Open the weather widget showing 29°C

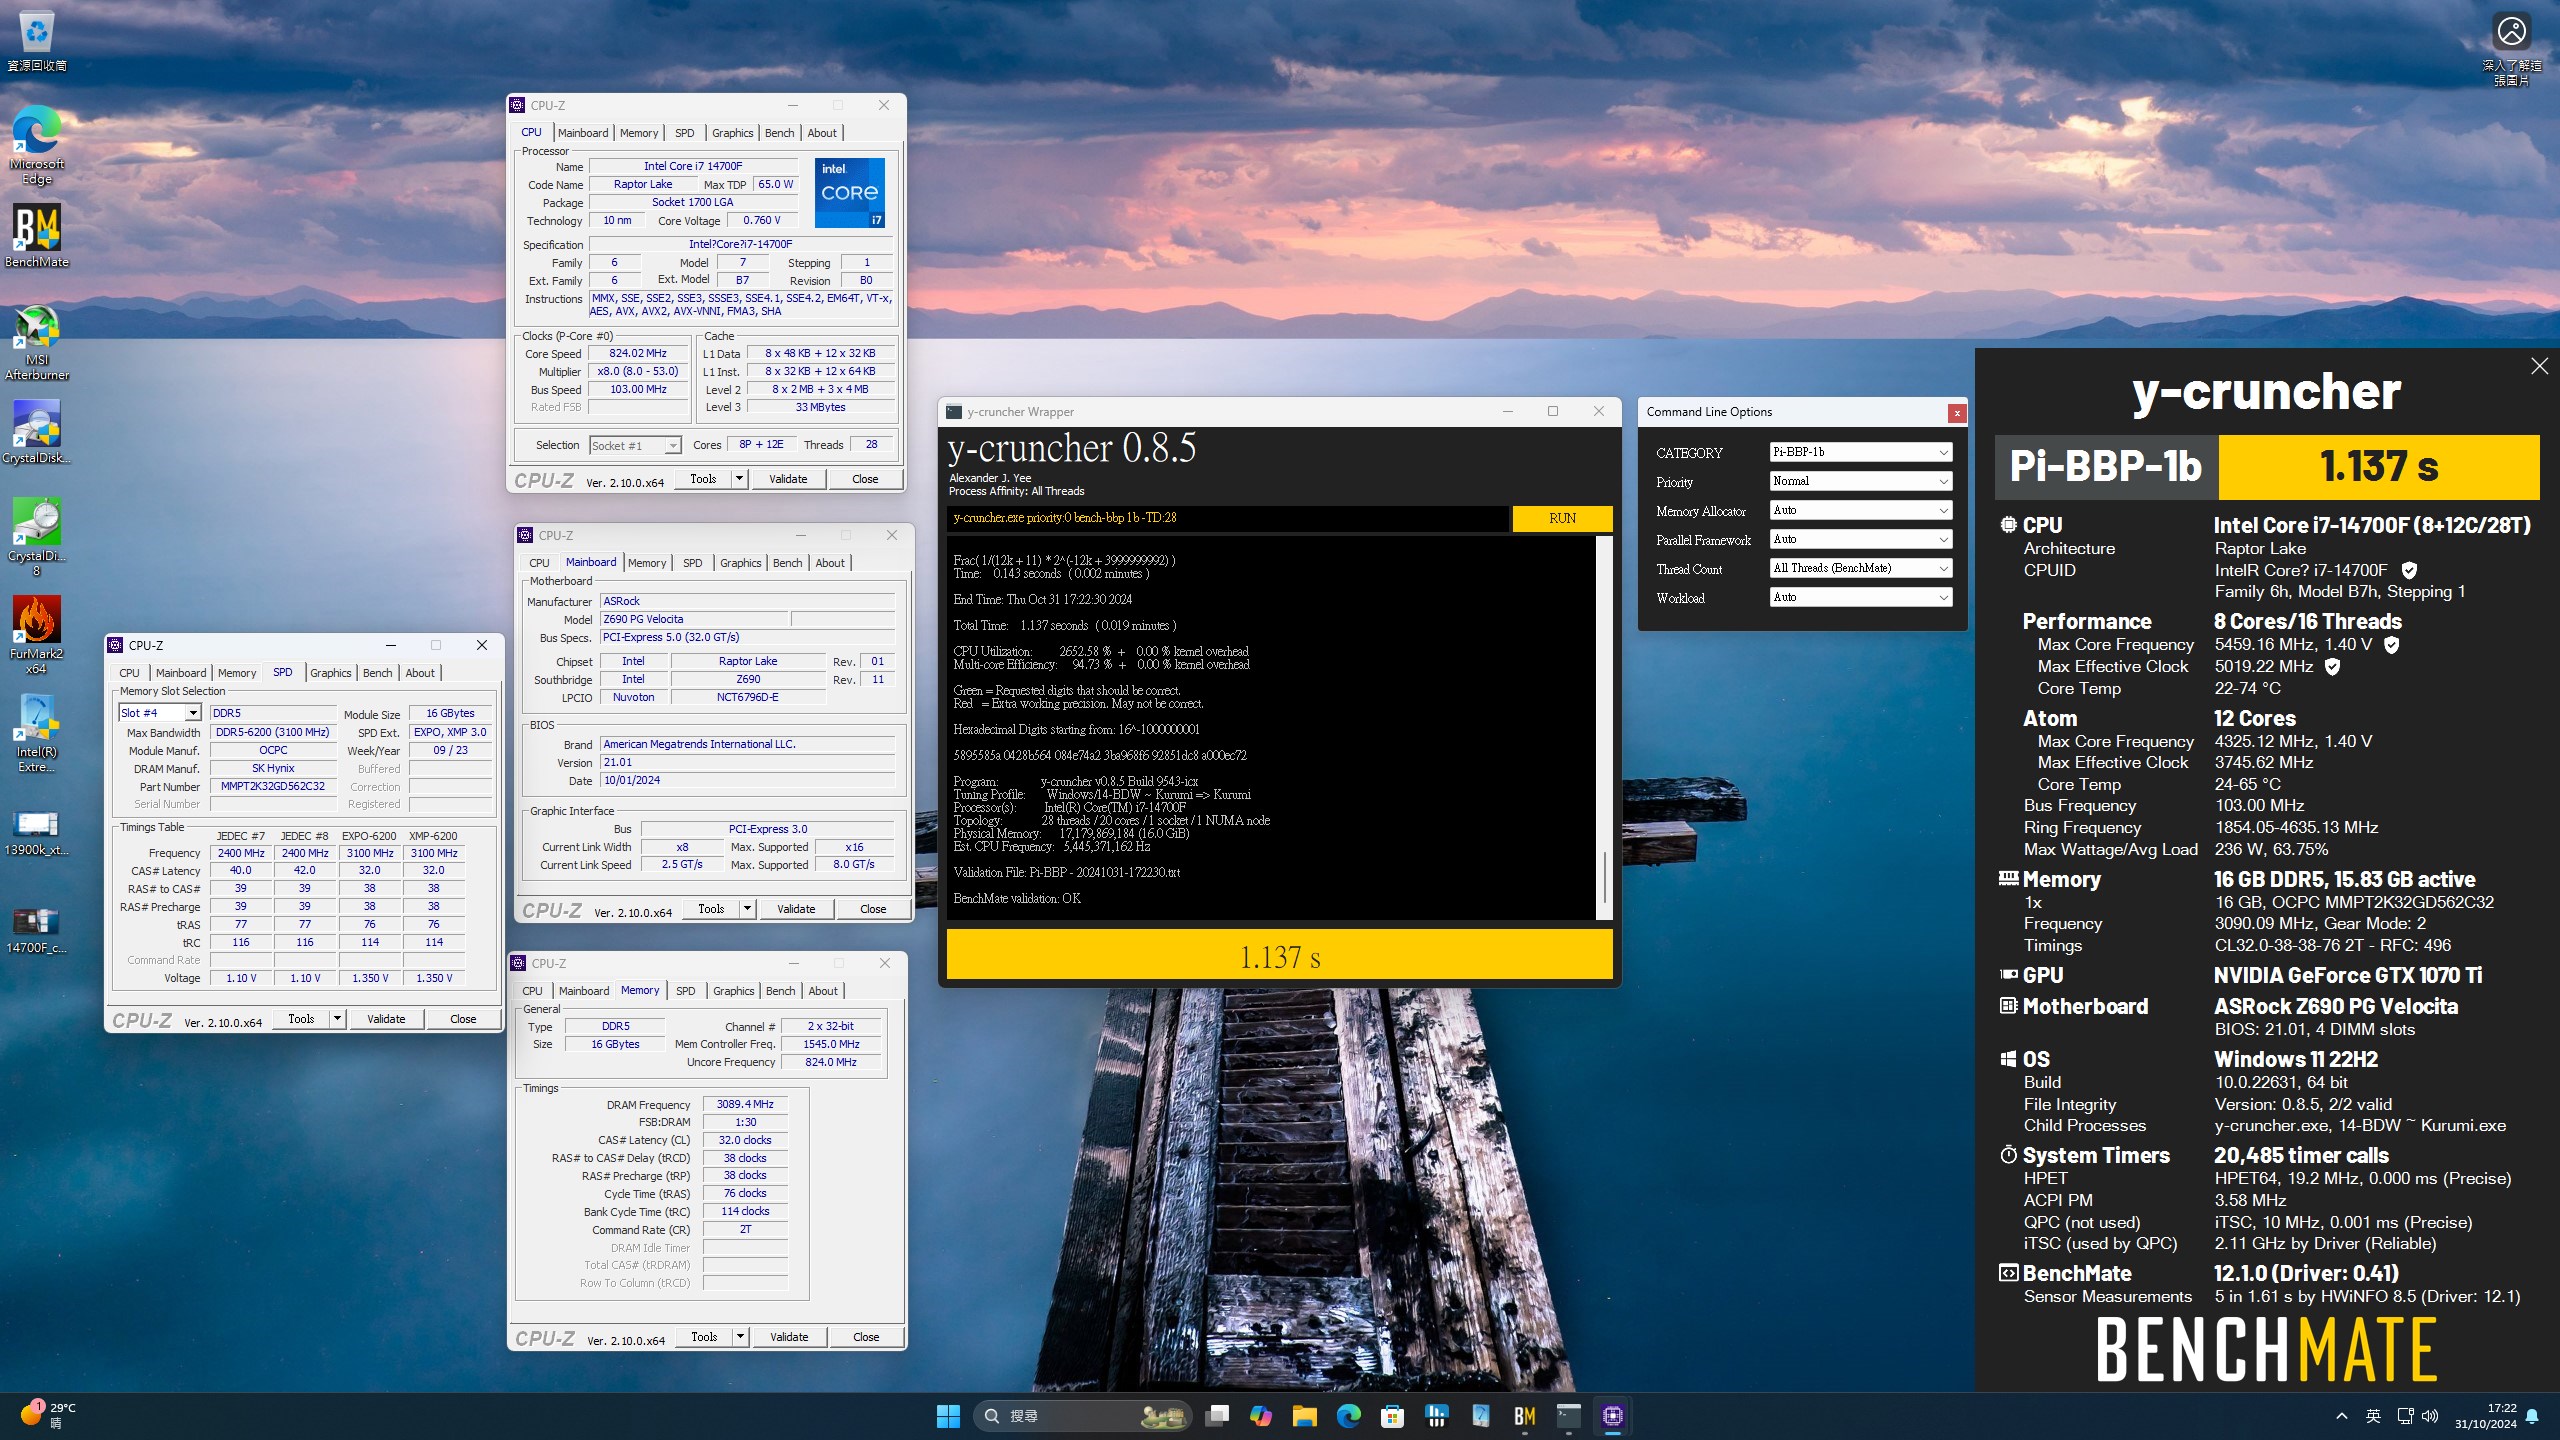48,1415
